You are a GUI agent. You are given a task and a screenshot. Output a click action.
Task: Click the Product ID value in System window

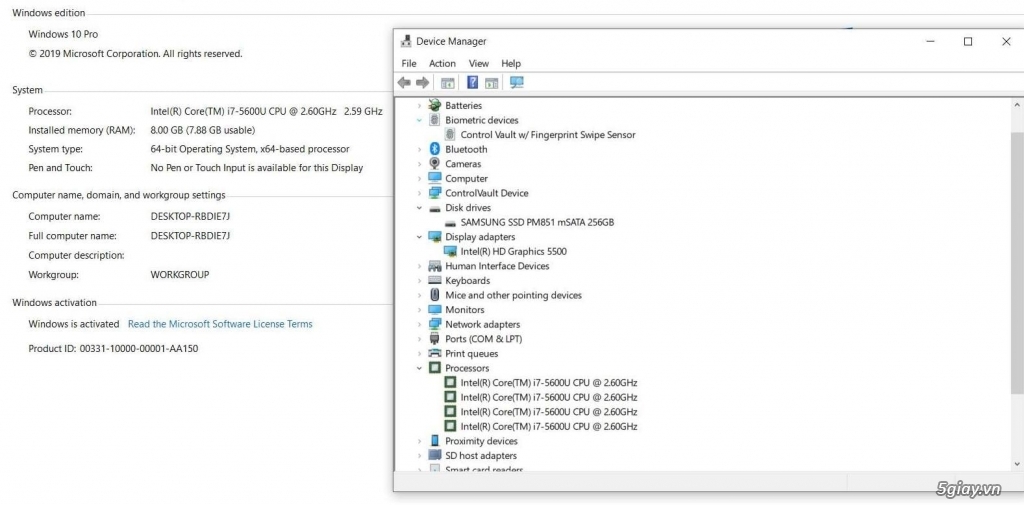coord(138,348)
